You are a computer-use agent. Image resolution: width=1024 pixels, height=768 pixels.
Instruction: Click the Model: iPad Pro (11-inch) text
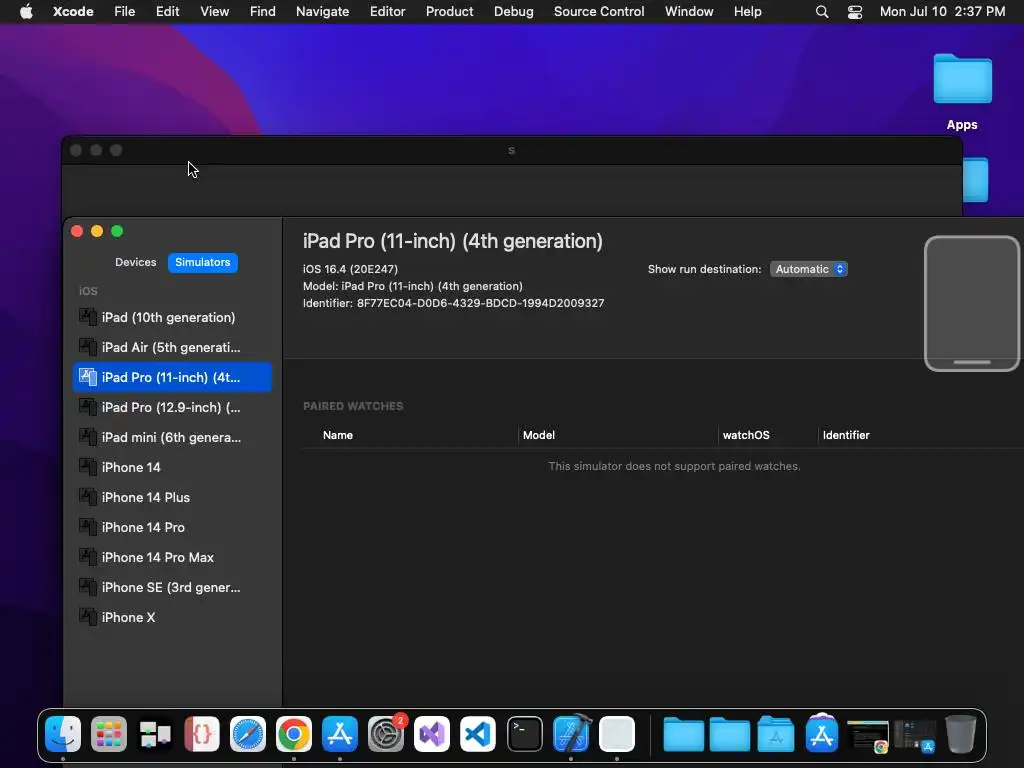[413, 286]
